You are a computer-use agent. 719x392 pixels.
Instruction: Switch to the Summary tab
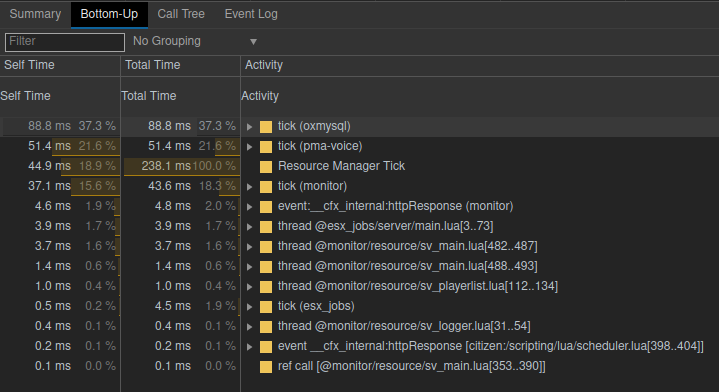[x=35, y=14]
